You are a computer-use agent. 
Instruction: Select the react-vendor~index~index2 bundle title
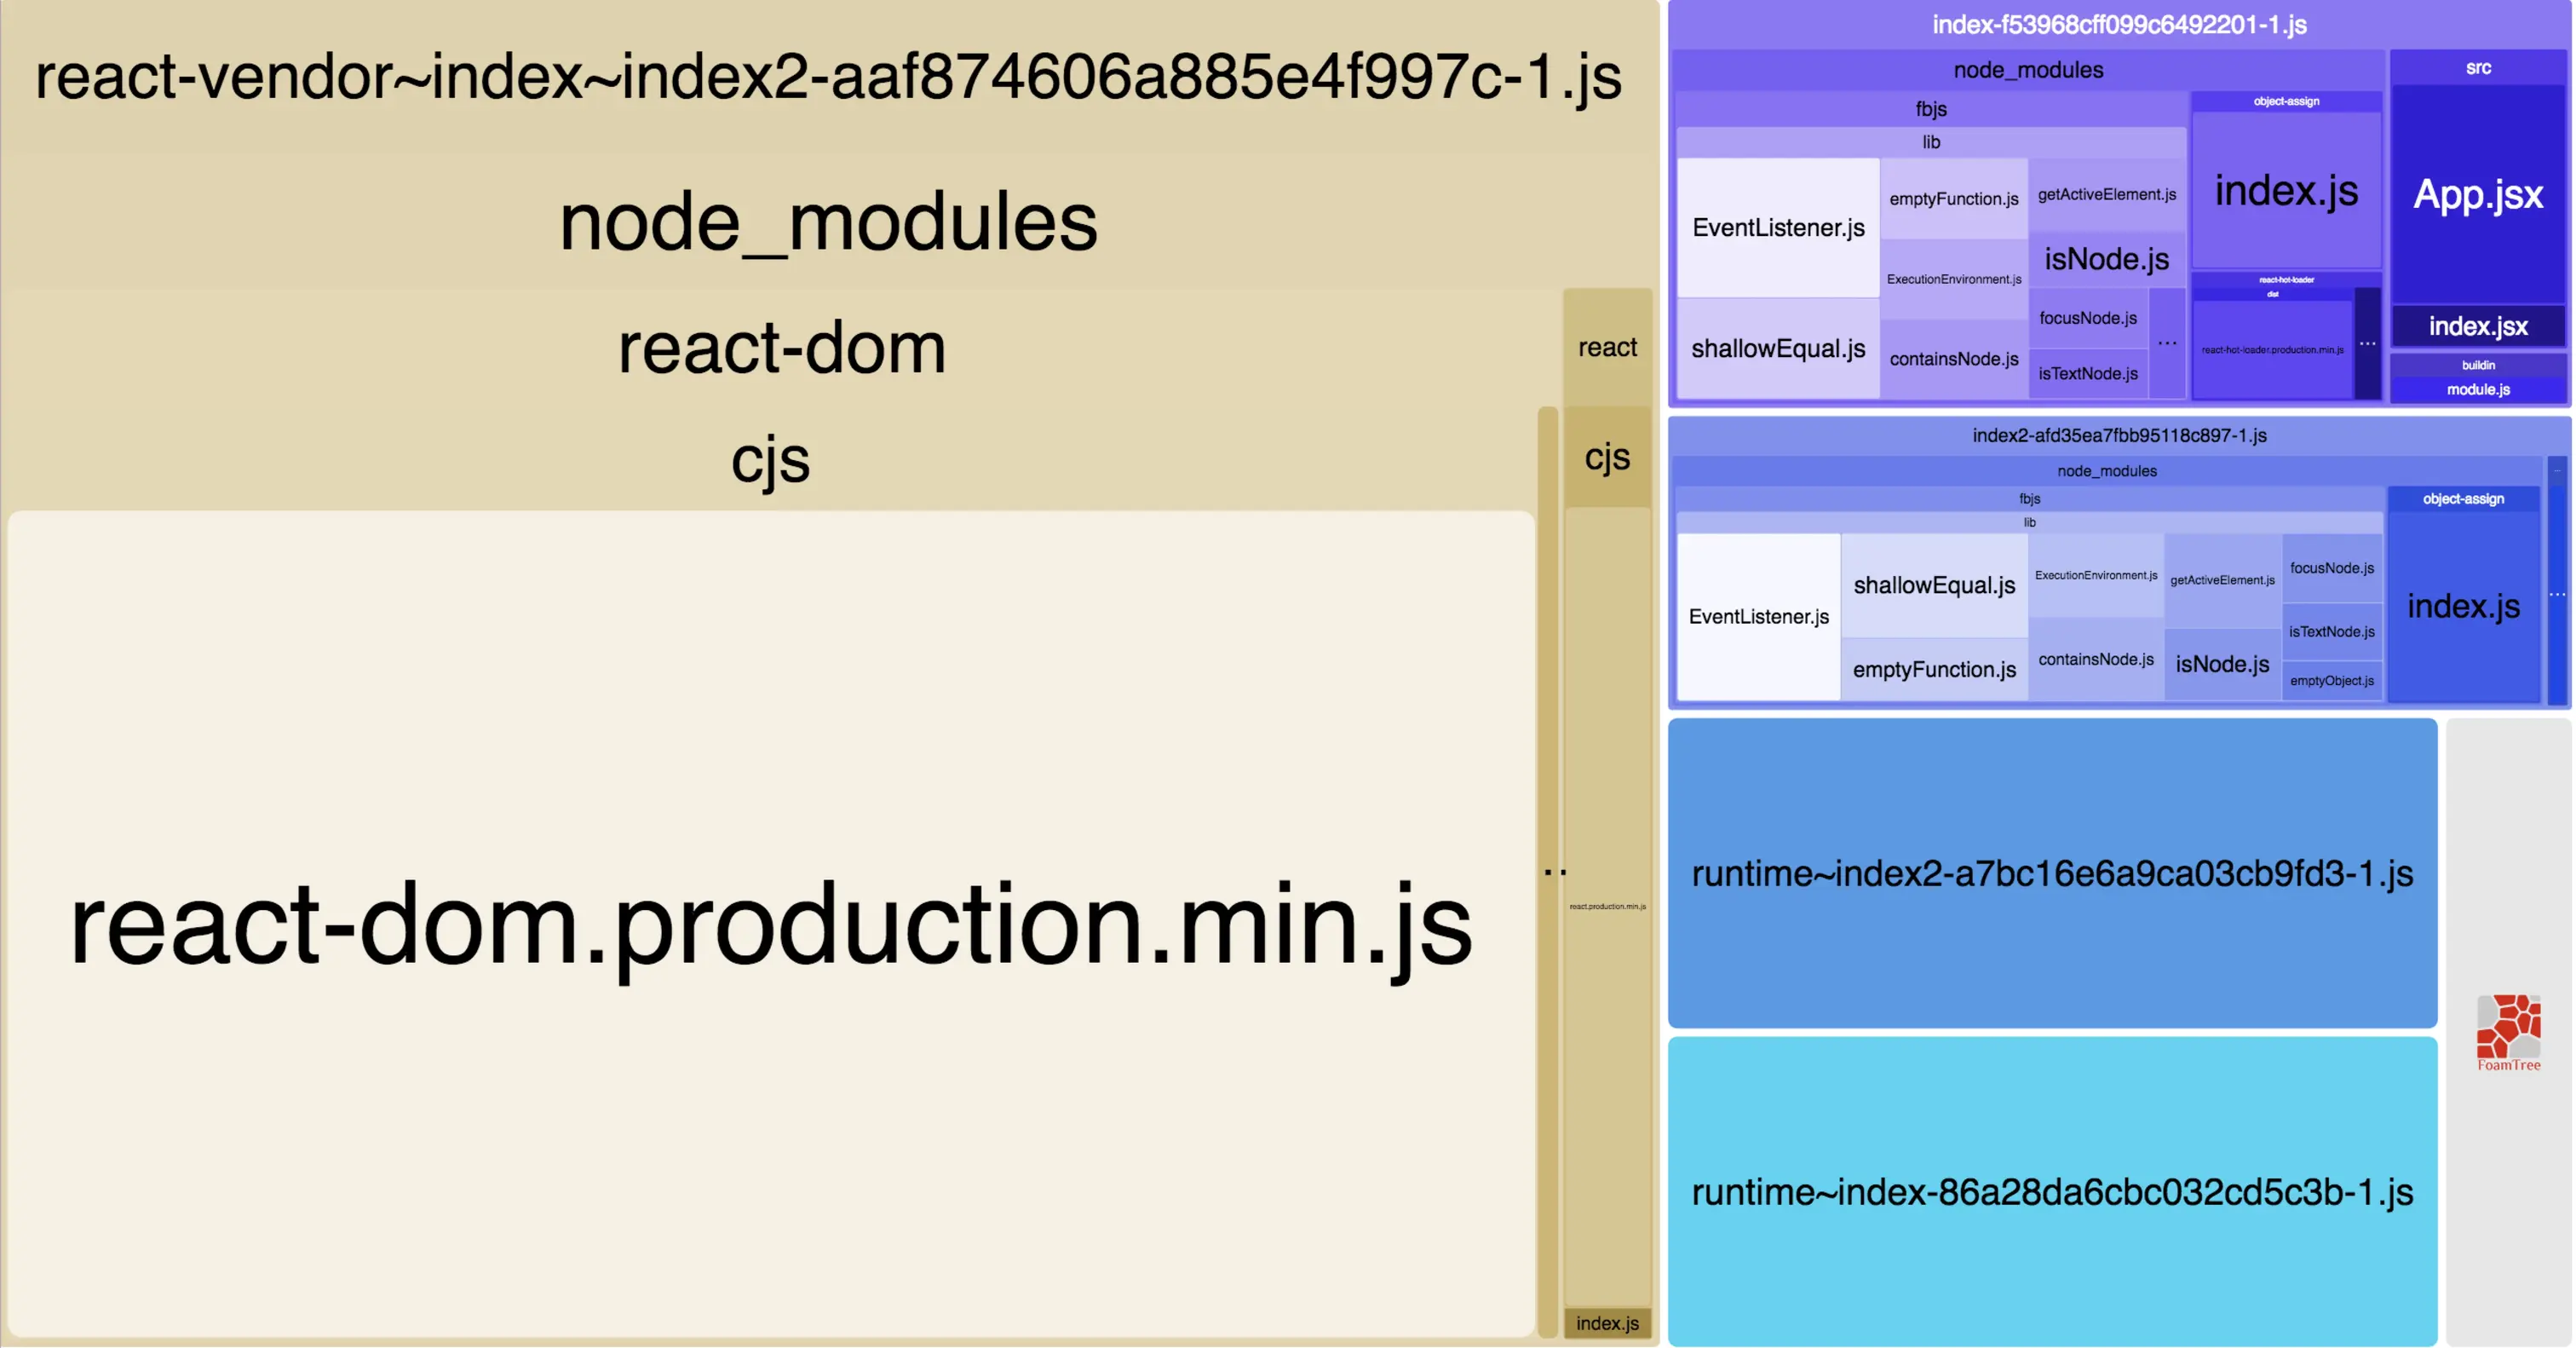pyautogui.click(x=828, y=76)
